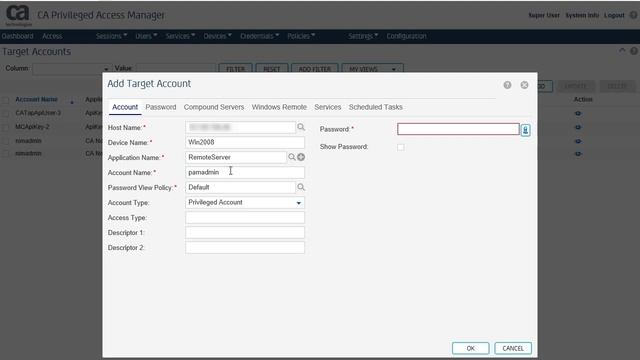Open the System Info link
Image resolution: width=640 pixels, height=360 pixels.
pyautogui.click(x=582, y=15)
